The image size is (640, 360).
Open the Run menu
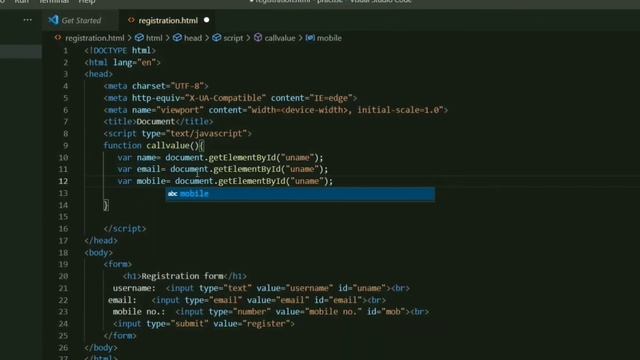tap(22, 2)
